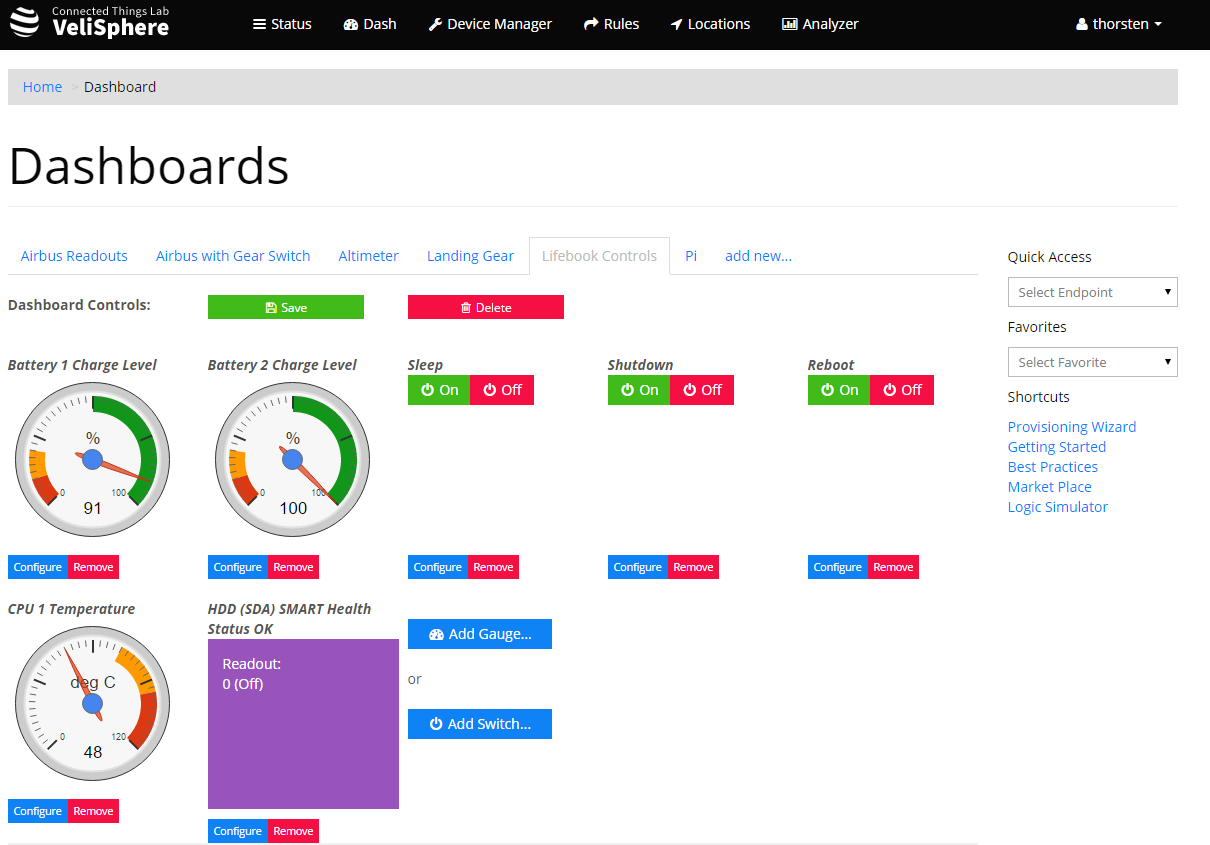Image resolution: width=1210 pixels, height=845 pixels.
Task: Turn the Shutdown switch Off
Action: pyautogui.click(x=702, y=389)
